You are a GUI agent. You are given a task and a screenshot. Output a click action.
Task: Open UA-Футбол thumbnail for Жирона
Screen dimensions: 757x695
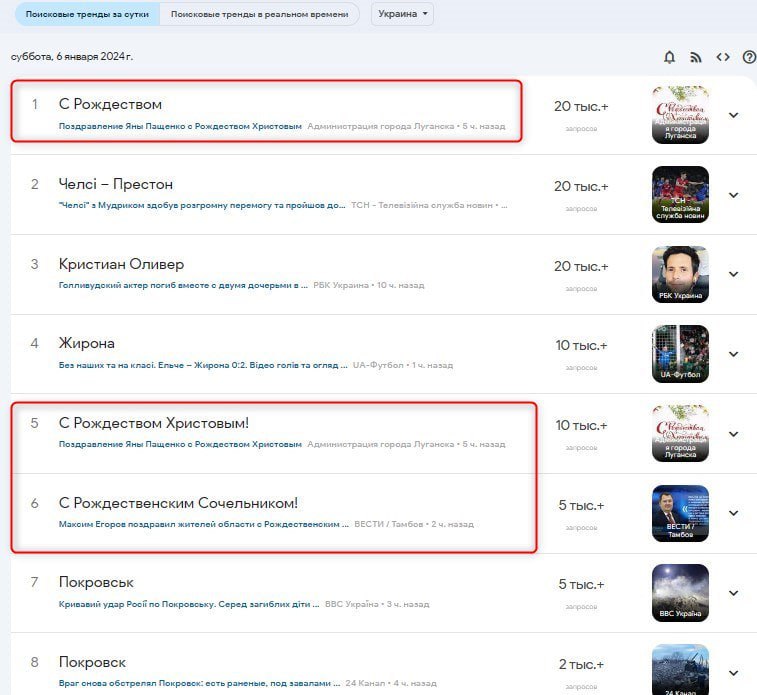tap(680, 353)
